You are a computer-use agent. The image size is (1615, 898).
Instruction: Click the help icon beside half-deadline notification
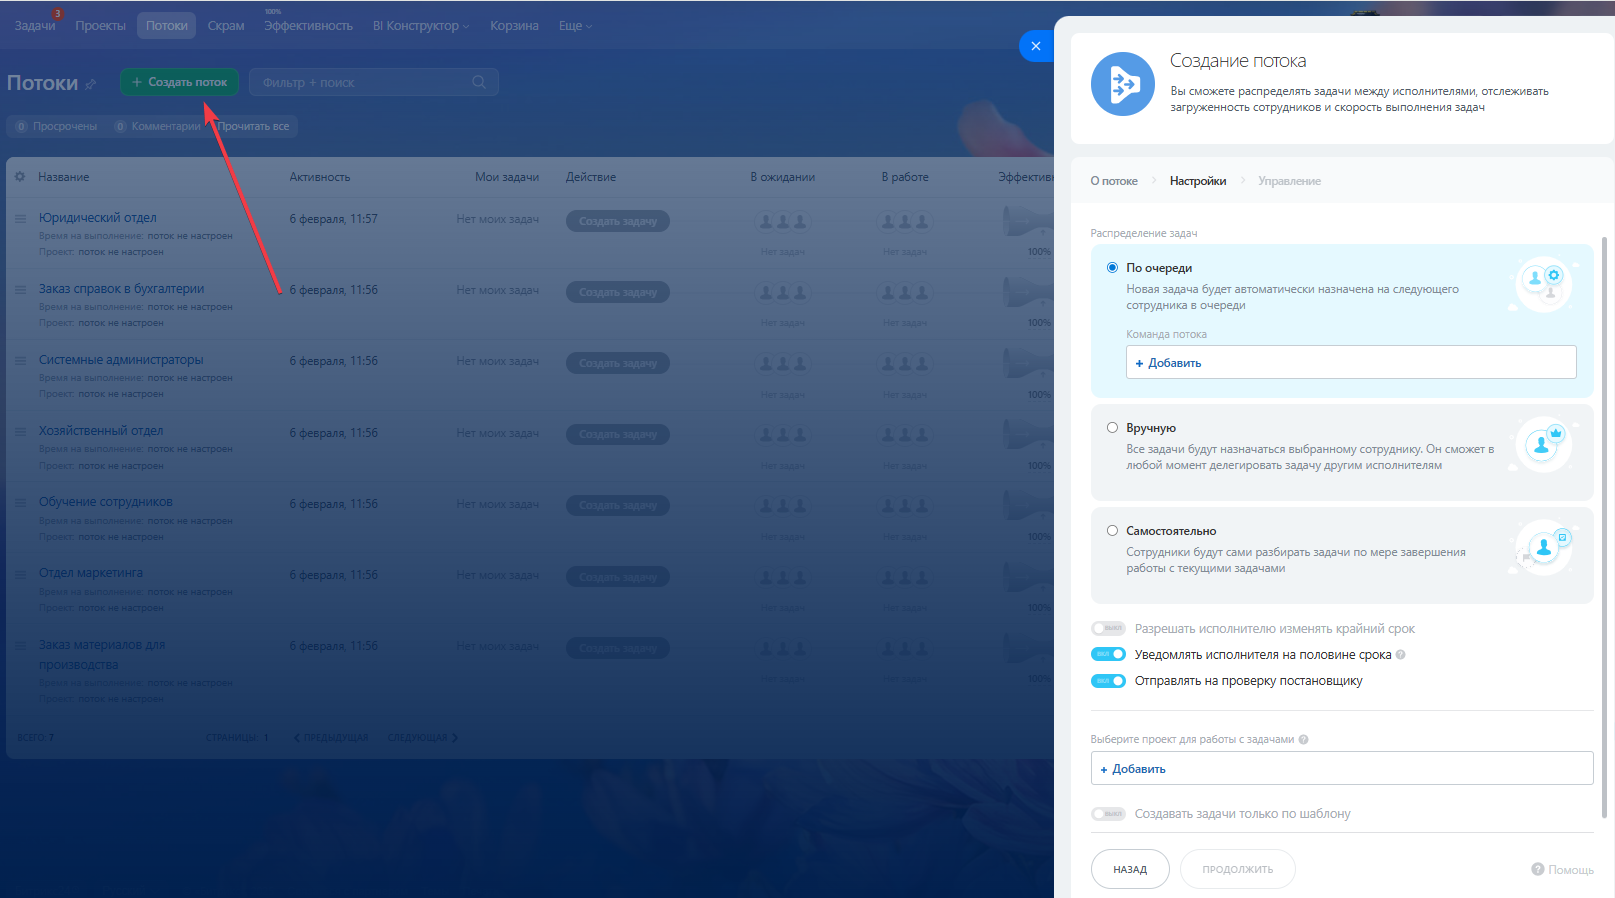1400,655
